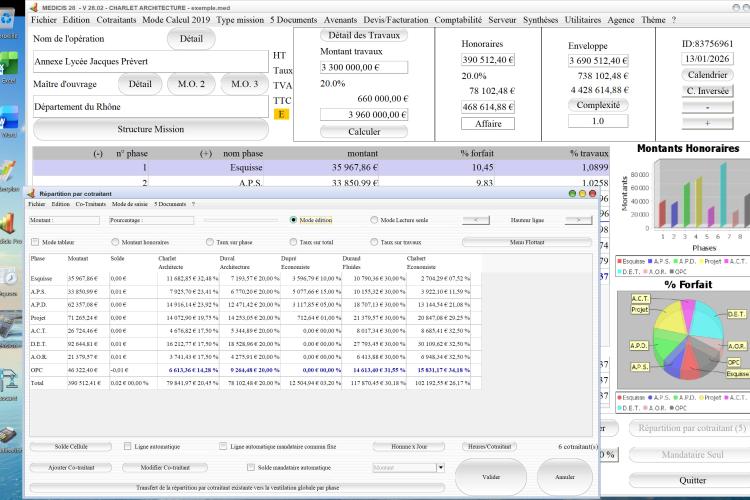Click the (-) remove phase icon
The width and height of the screenshot is (750, 500).
[98, 154]
